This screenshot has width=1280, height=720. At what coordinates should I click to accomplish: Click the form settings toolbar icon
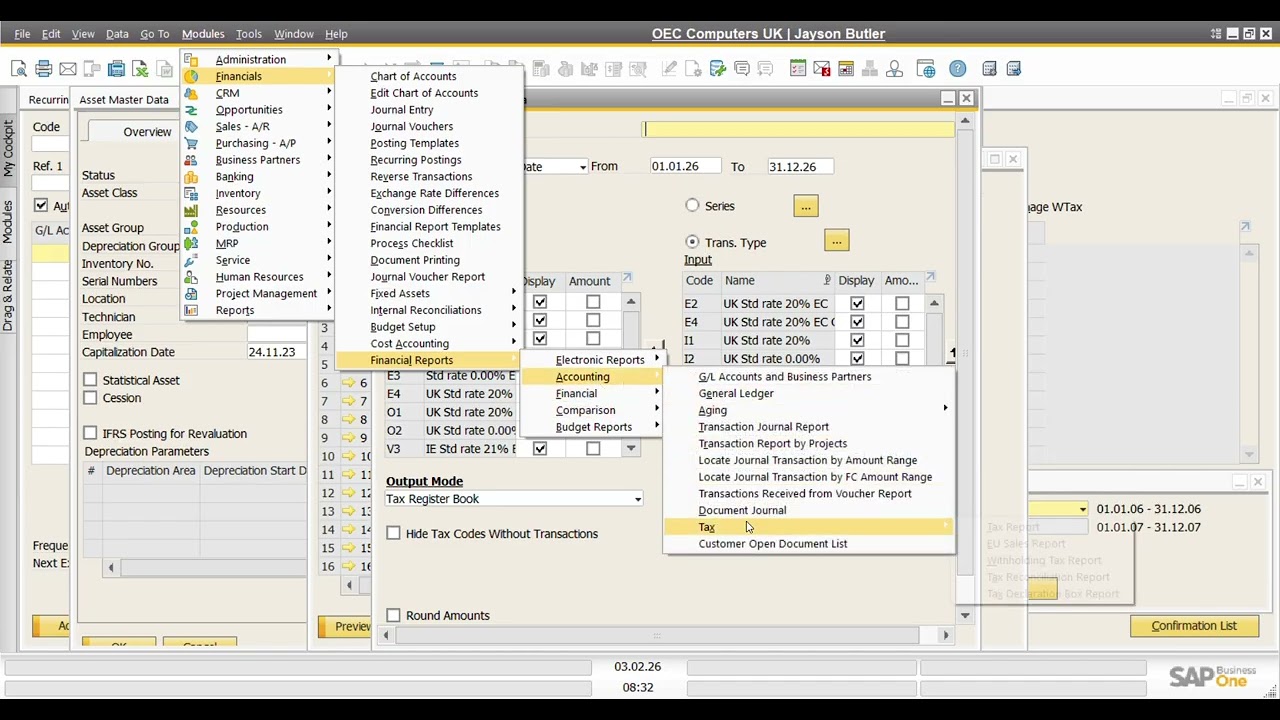pyautogui.click(x=990, y=69)
